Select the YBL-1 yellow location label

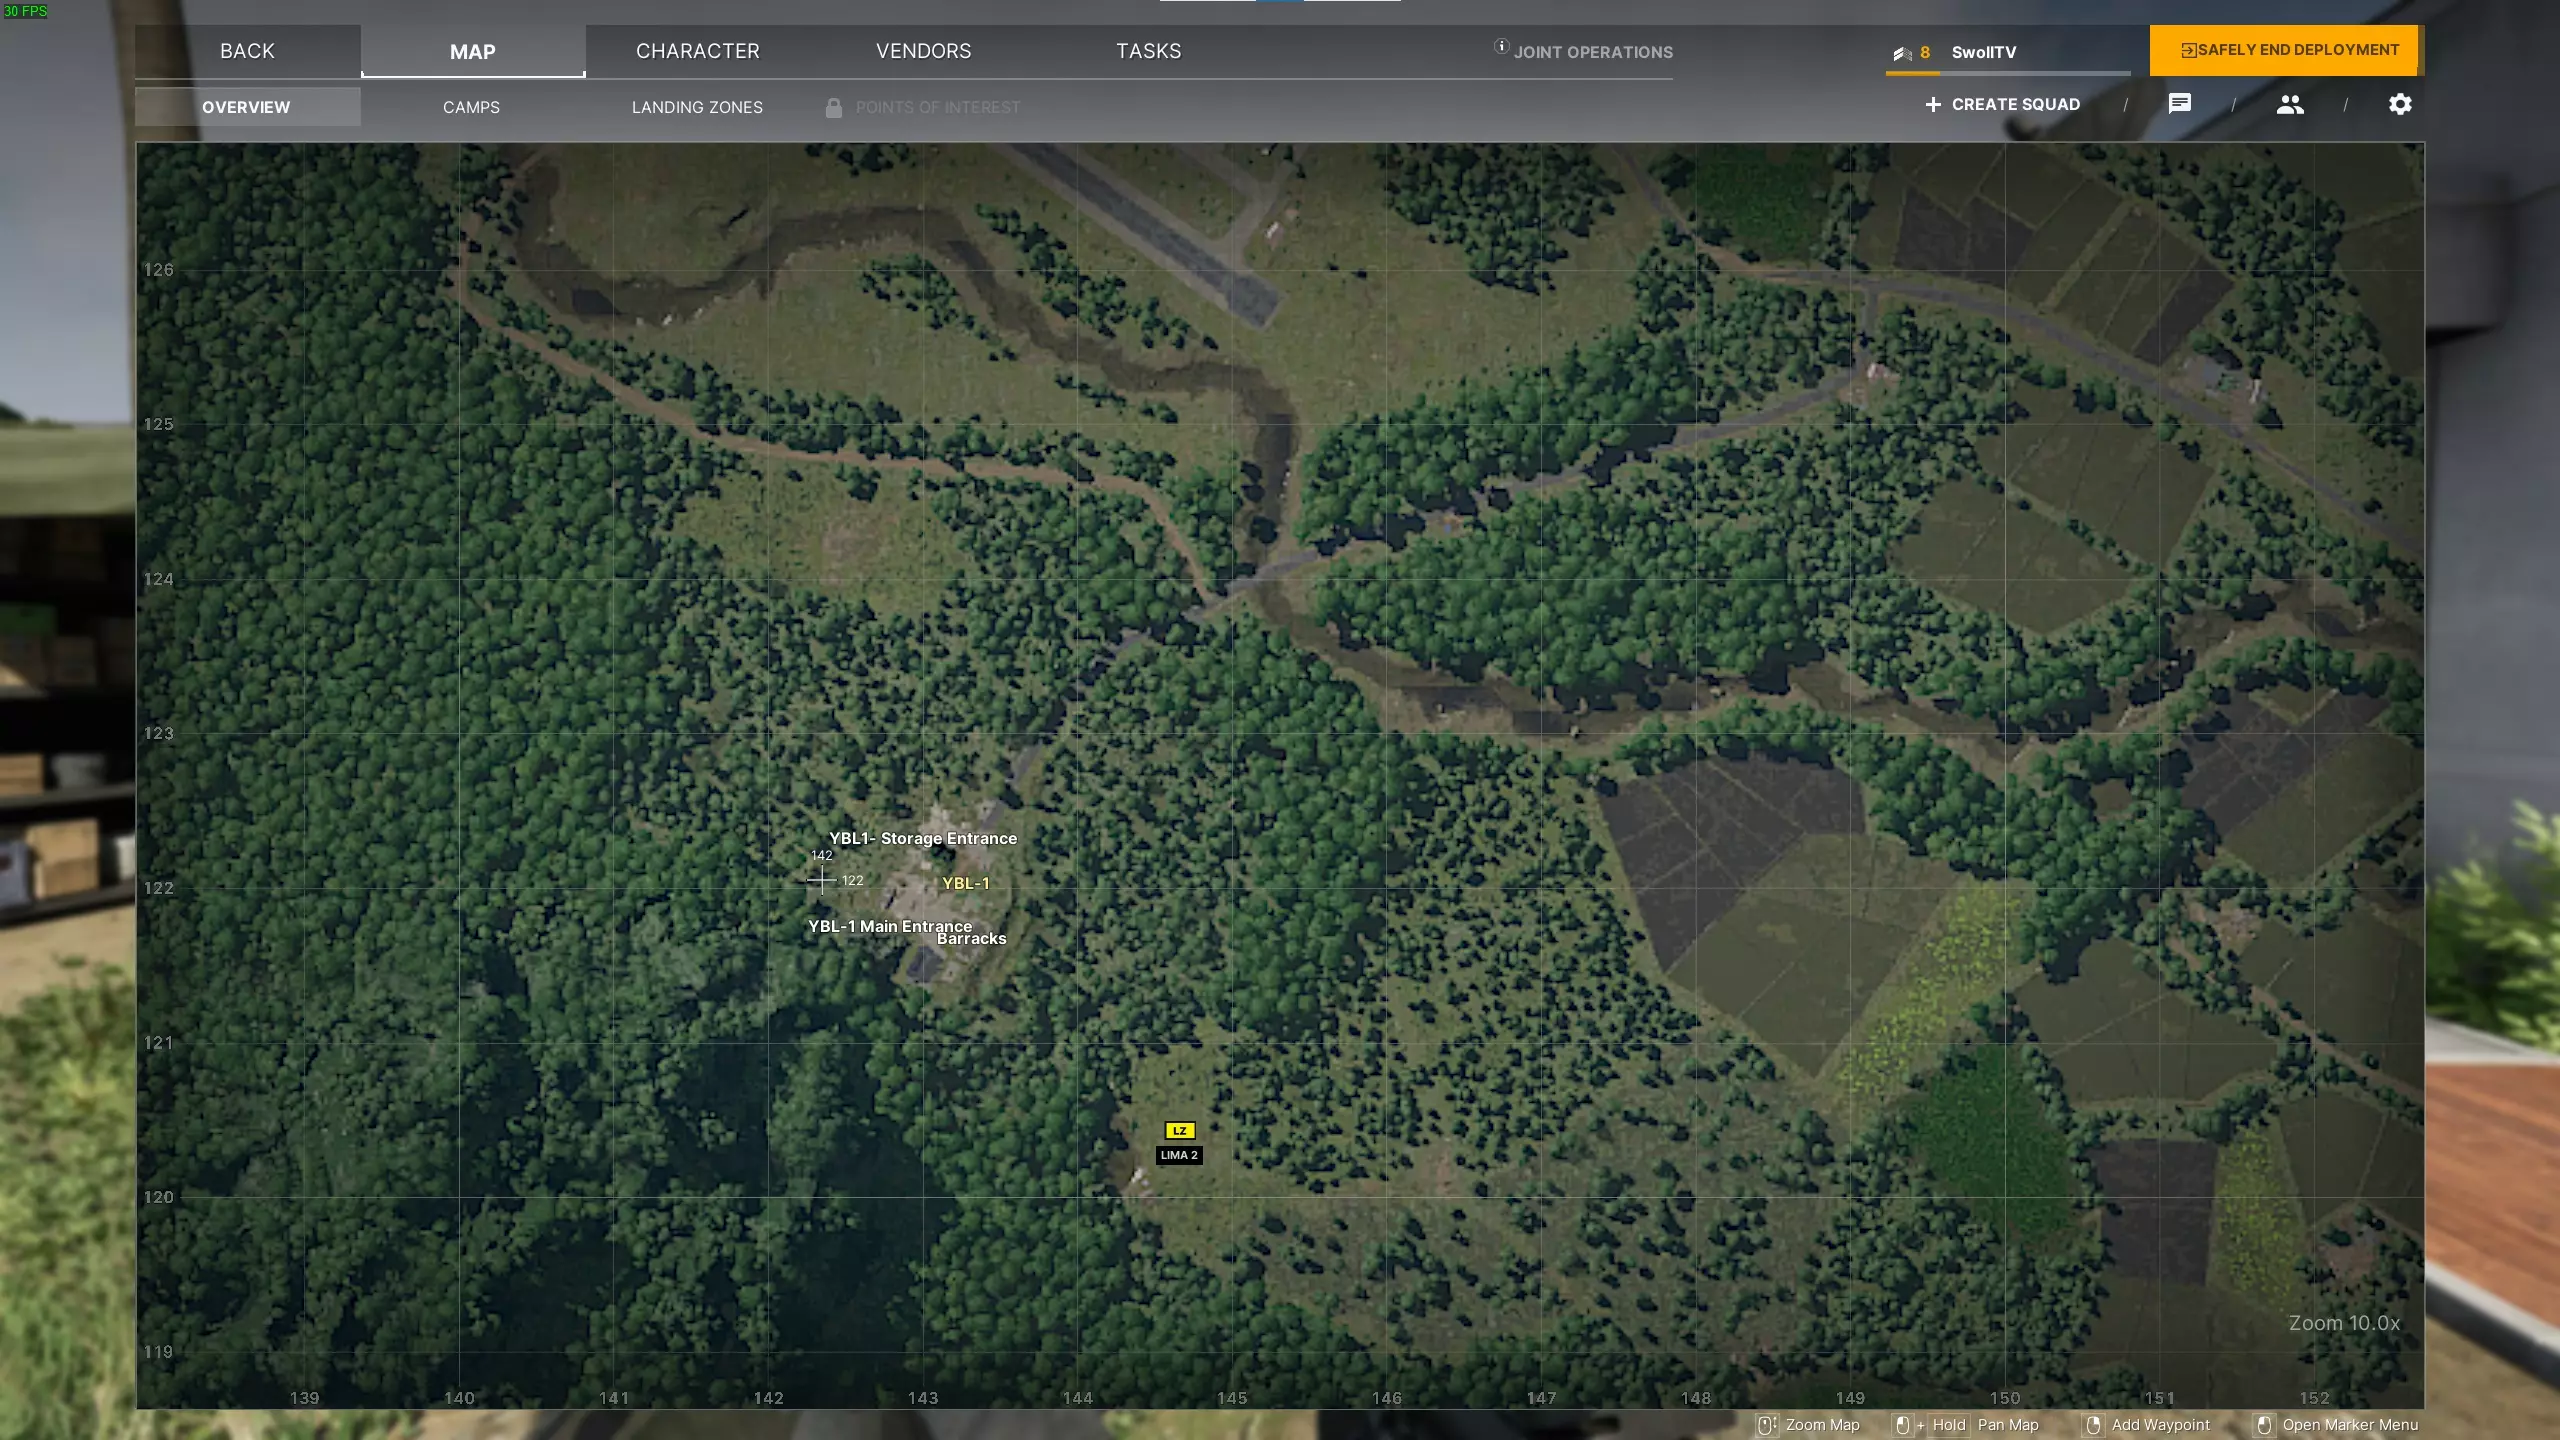coord(965,883)
